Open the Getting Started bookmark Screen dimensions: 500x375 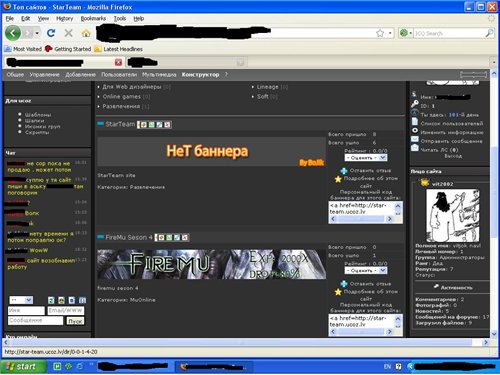68,49
